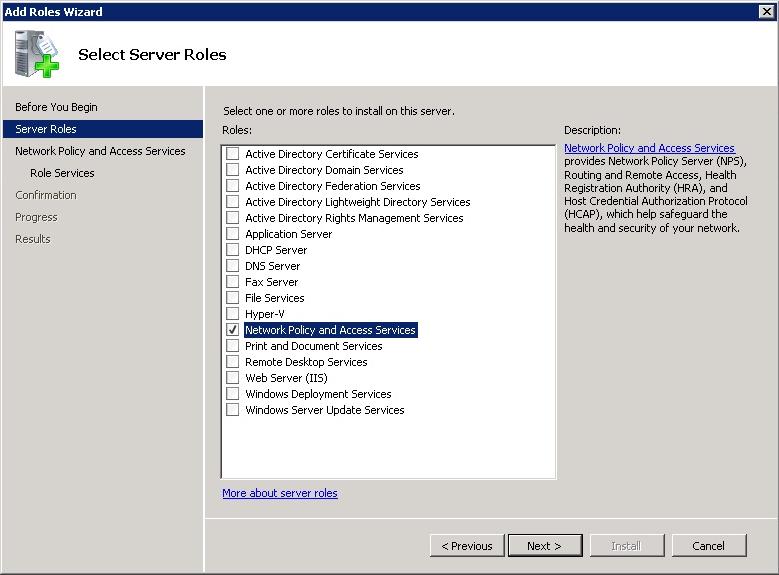Check Remote Desktop Services box

pos(233,362)
